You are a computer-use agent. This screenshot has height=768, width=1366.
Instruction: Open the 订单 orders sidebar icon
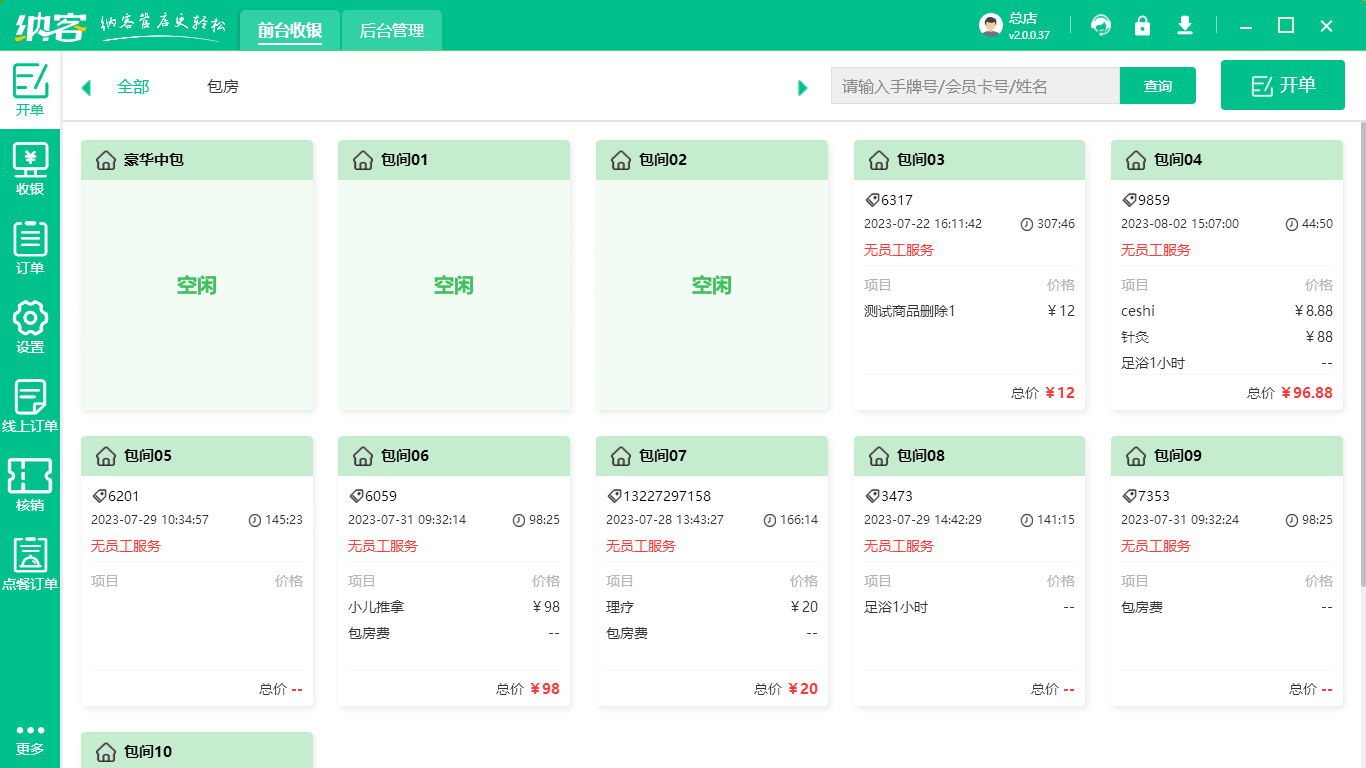[30, 248]
